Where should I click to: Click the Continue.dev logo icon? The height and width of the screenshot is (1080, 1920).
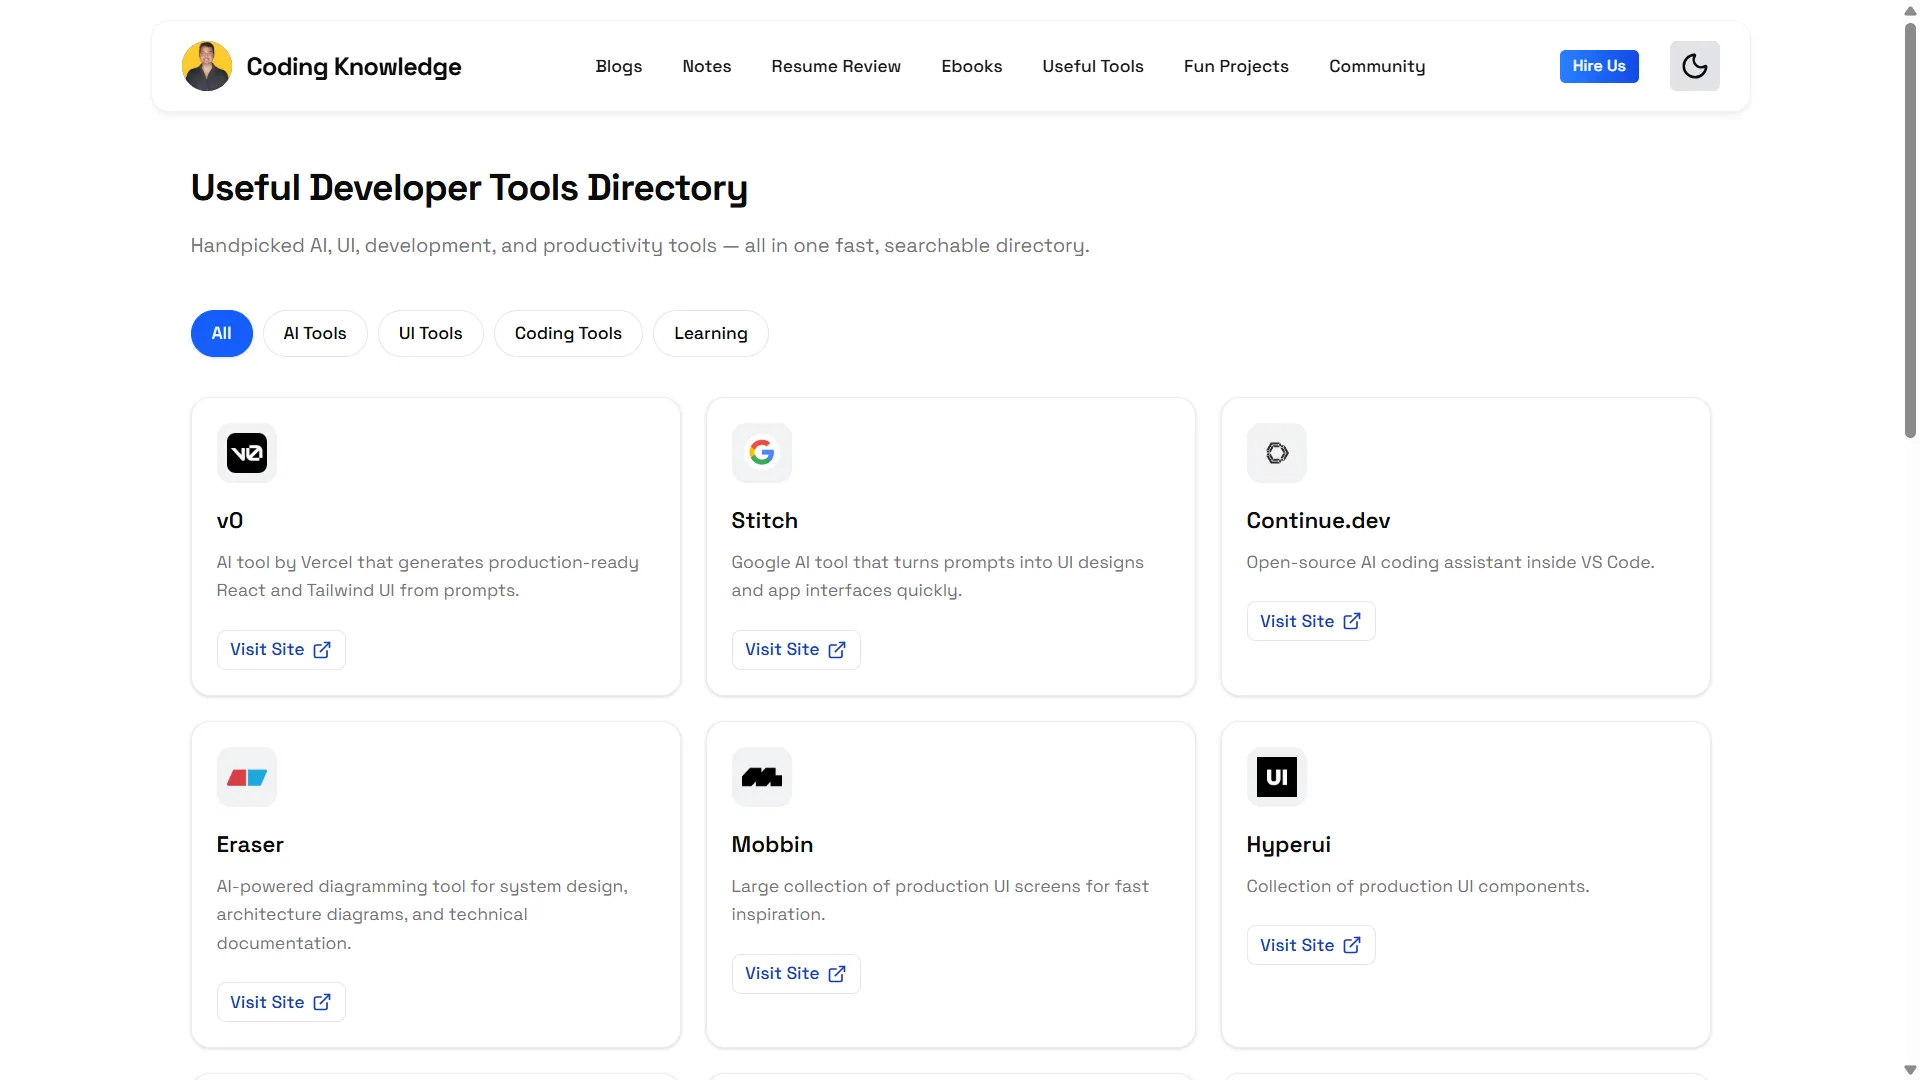coord(1277,453)
